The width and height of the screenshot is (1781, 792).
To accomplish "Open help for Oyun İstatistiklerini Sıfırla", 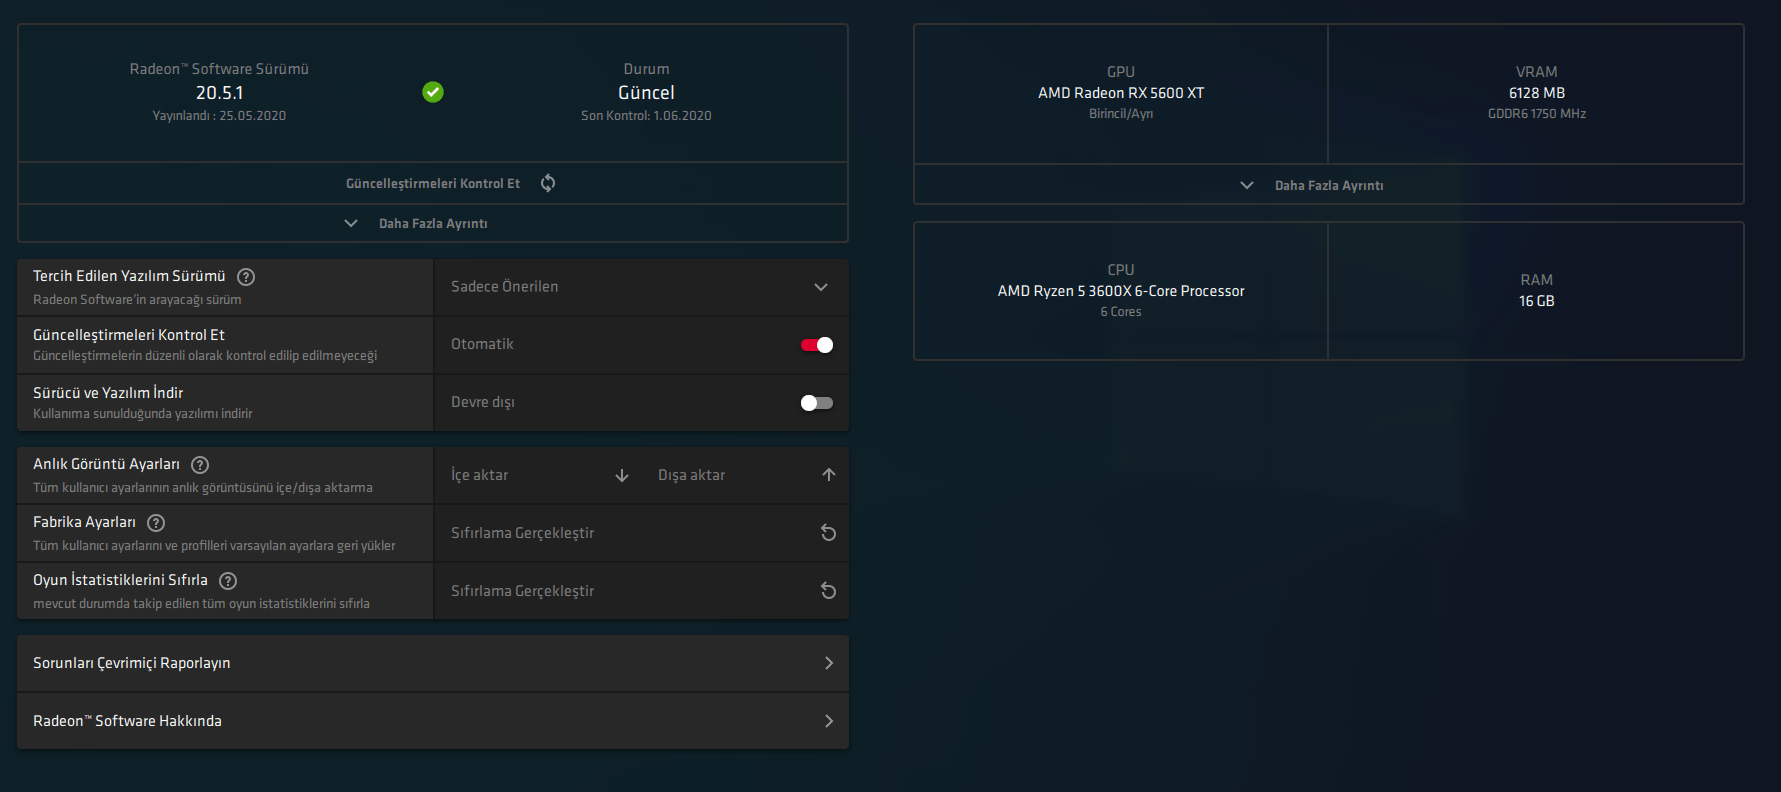I will point(228,581).
